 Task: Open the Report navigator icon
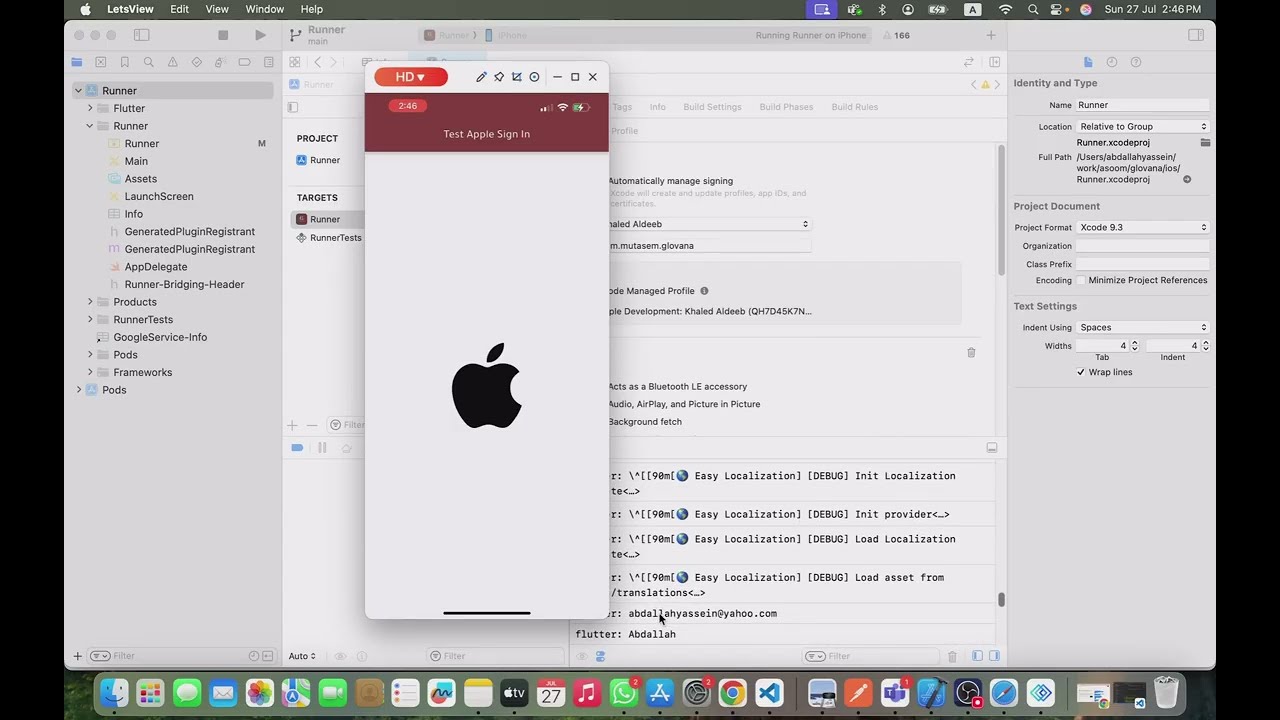coord(268,62)
